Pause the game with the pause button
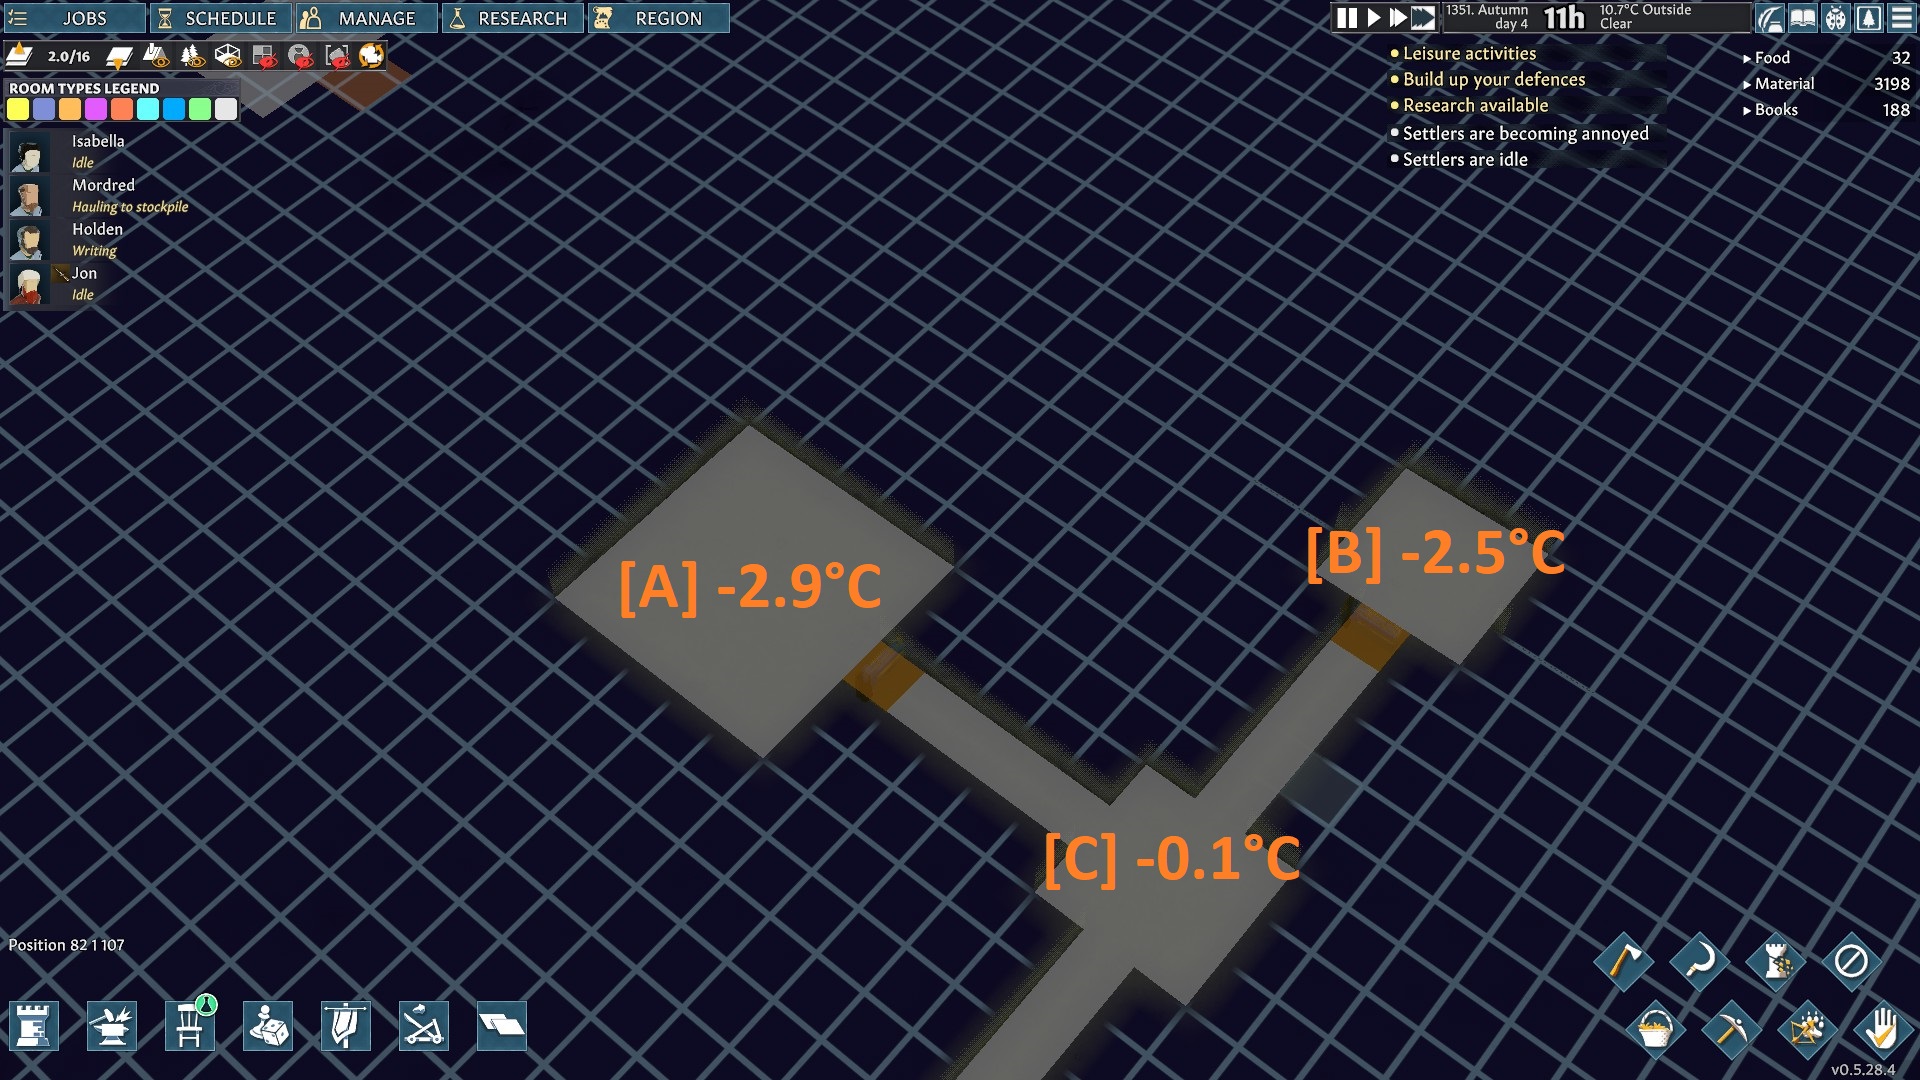This screenshot has height=1080, width=1920. (x=1347, y=18)
